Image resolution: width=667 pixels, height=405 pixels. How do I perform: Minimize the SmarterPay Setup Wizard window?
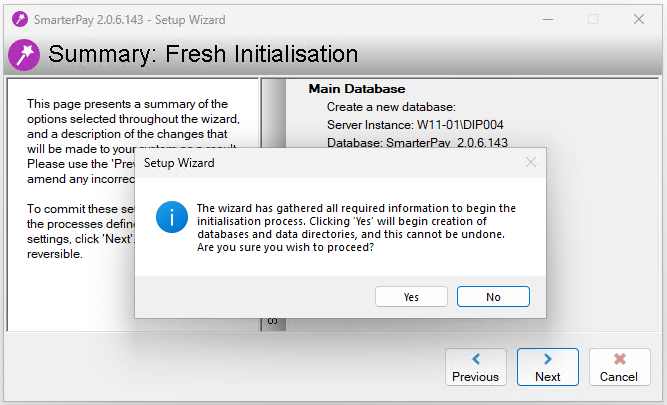click(x=548, y=20)
